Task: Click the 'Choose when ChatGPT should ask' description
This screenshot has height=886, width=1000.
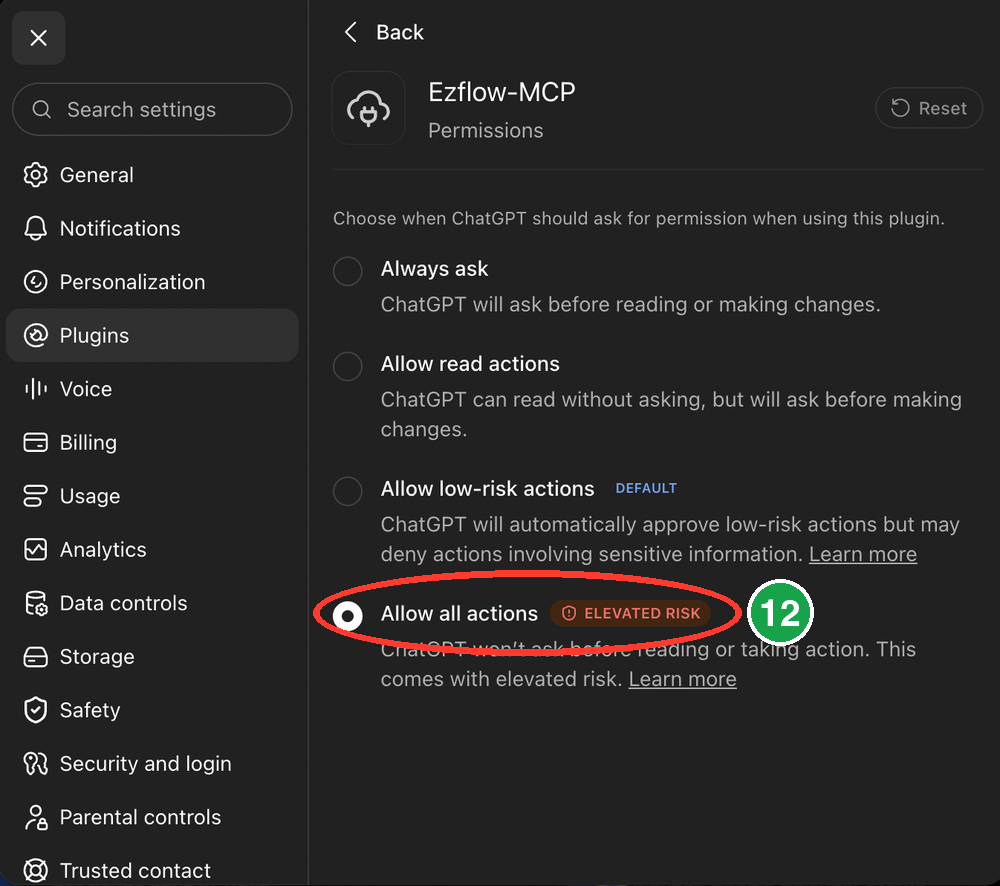Action: click(638, 218)
